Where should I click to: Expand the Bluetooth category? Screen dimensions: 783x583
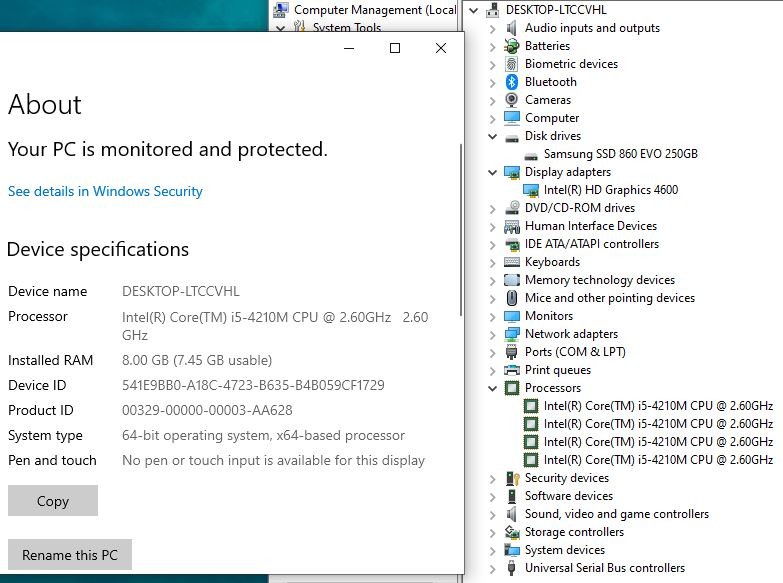pos(492,82)
